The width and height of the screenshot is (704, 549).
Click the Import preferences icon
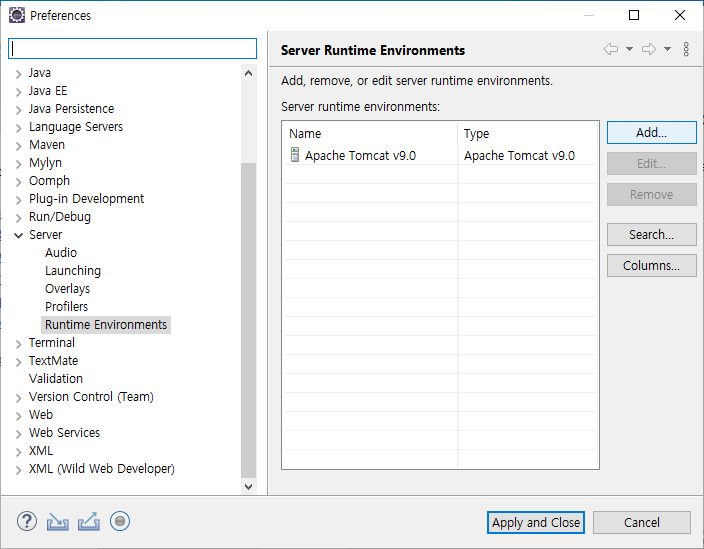[x=57, y=522]
